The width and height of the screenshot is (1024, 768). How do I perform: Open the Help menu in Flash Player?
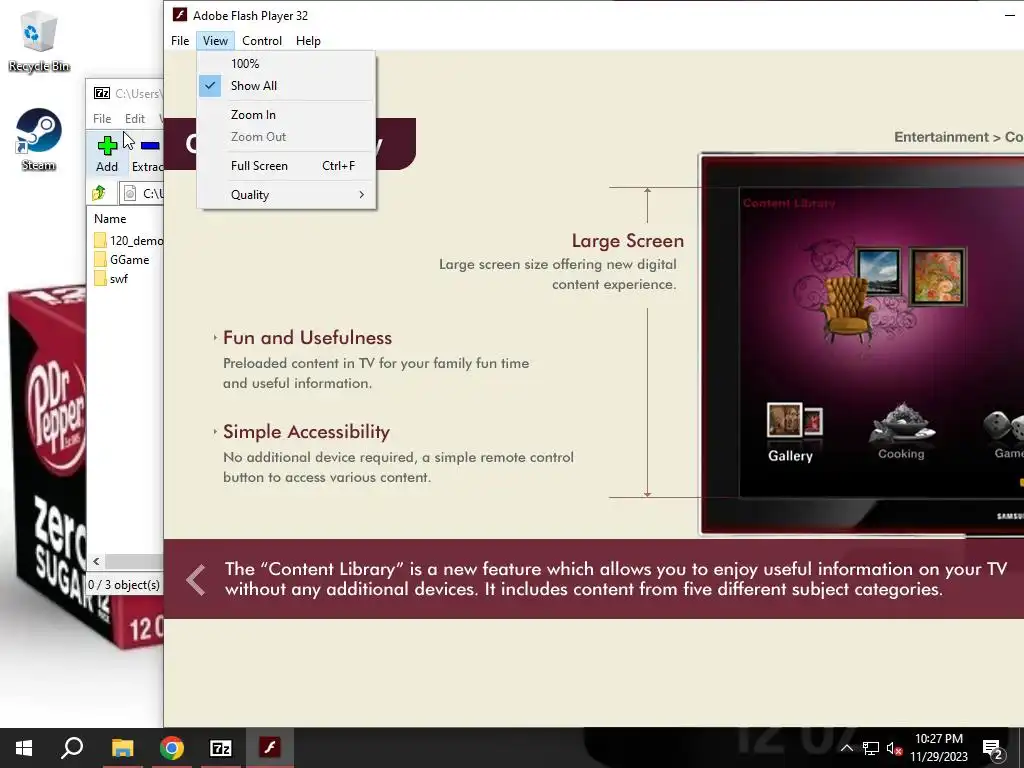pyautogui.click(x=308, y=40)
